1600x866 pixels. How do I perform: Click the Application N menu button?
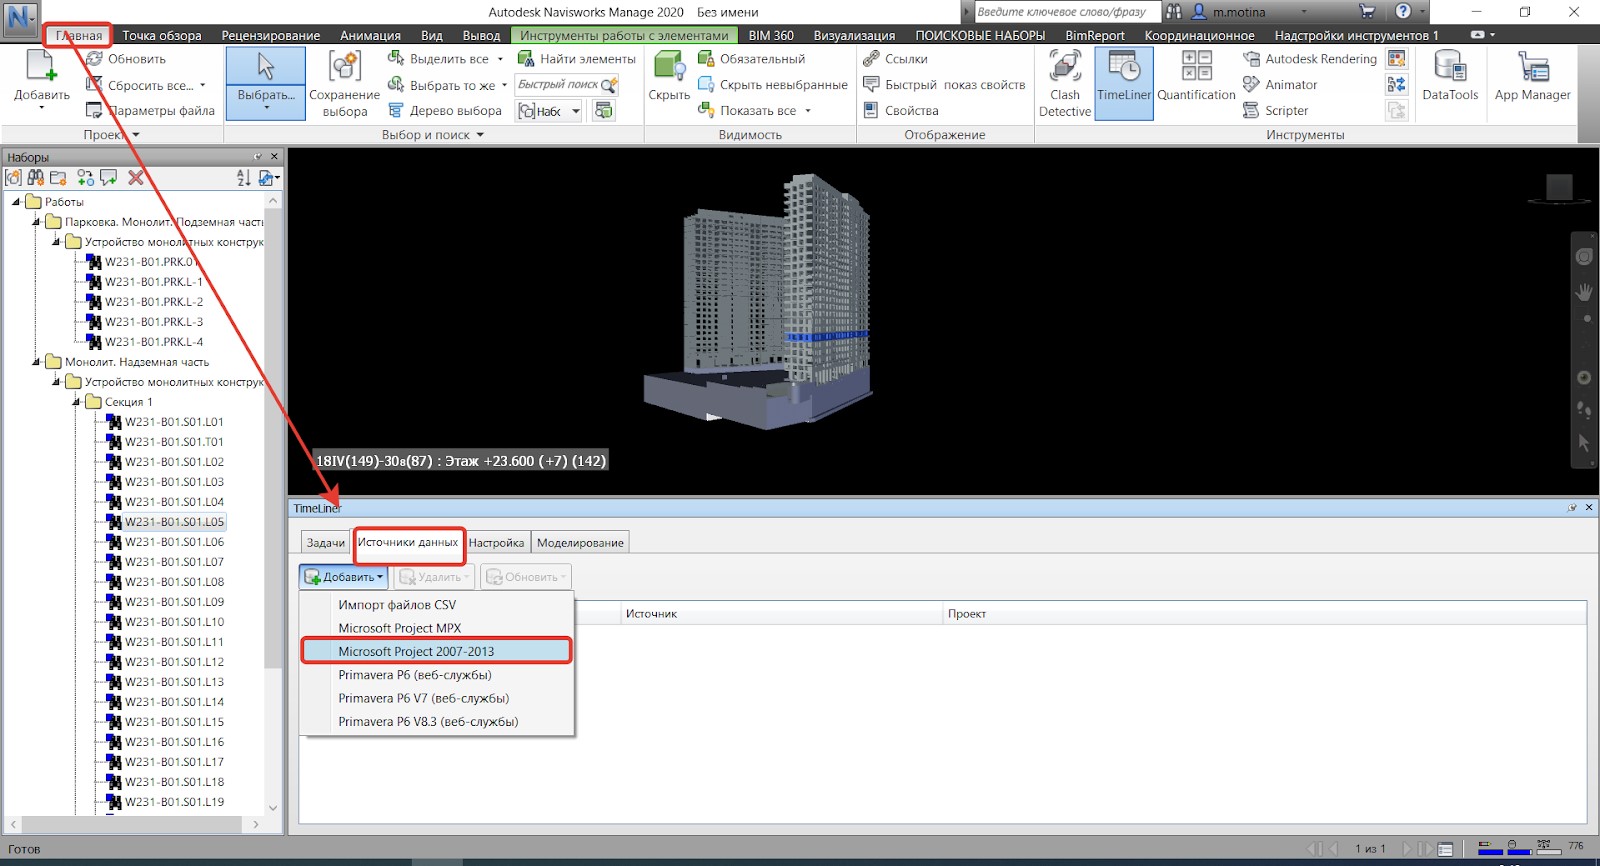click(x=20, y=19)
